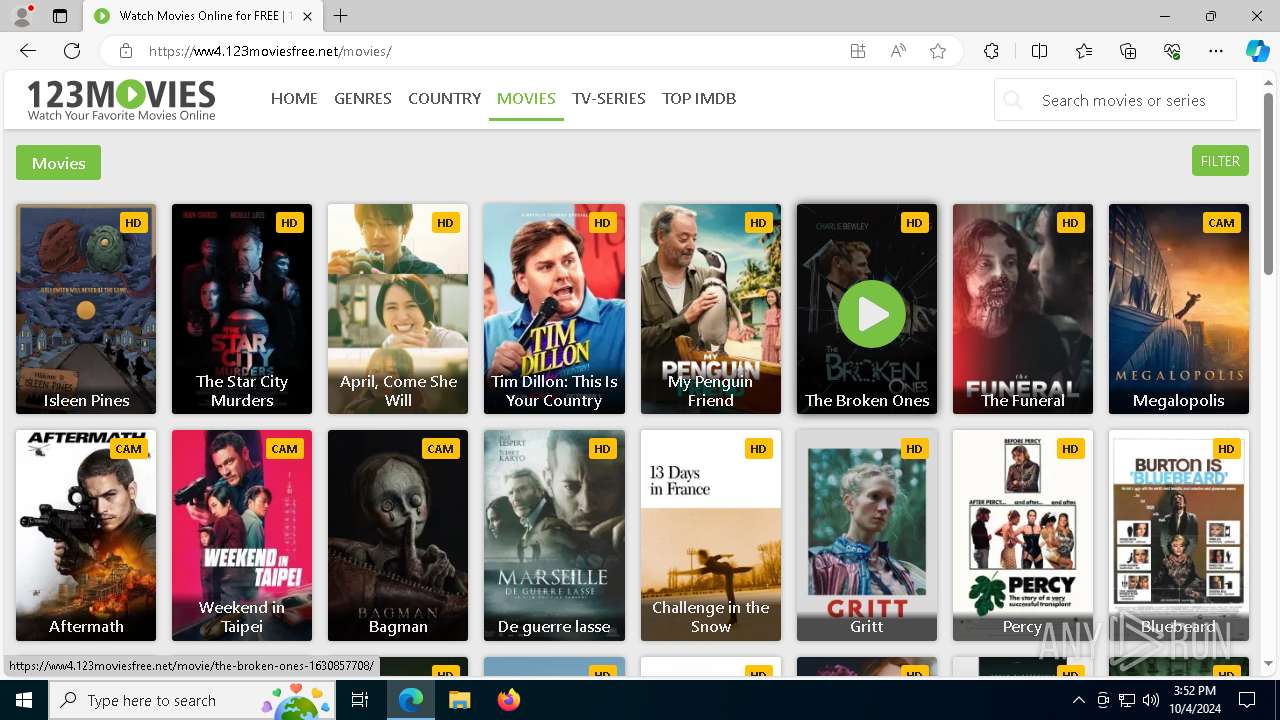The image size is (1280, 720).
Task: Open Tim Dillon: This Is Your Country
Action: click(x=554, y=309)
